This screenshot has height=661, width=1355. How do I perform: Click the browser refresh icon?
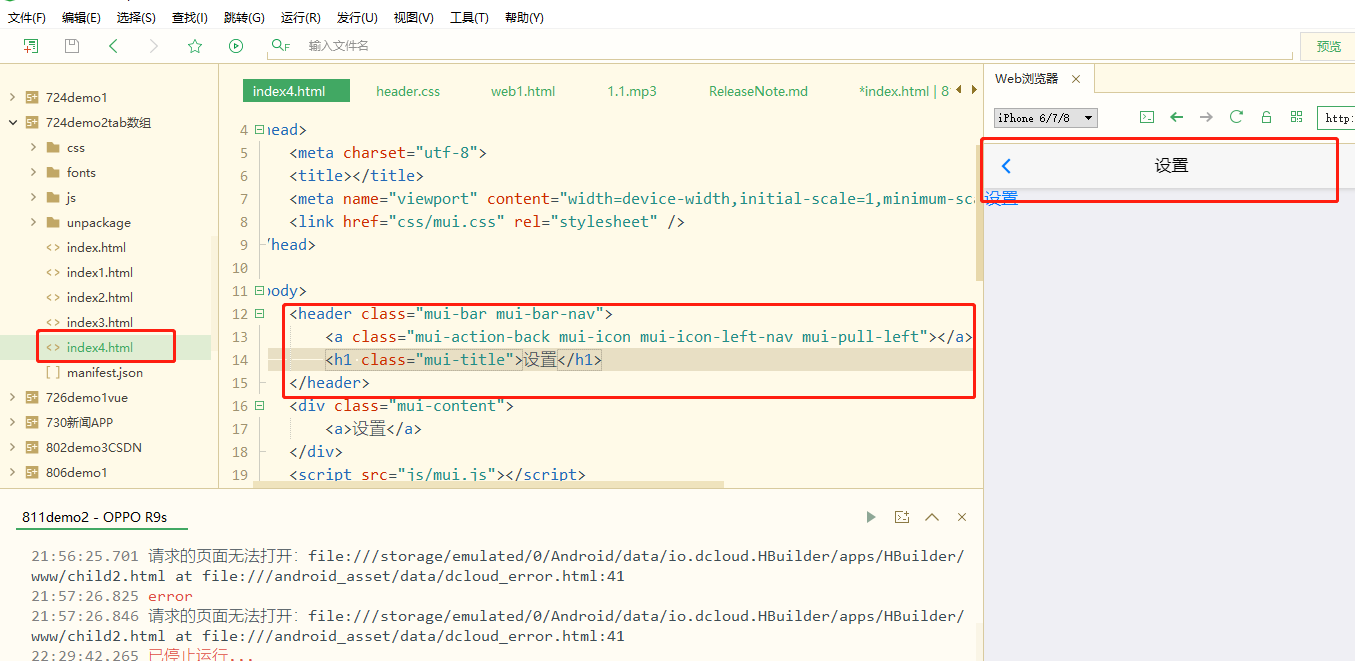[x=1236, y=117]
